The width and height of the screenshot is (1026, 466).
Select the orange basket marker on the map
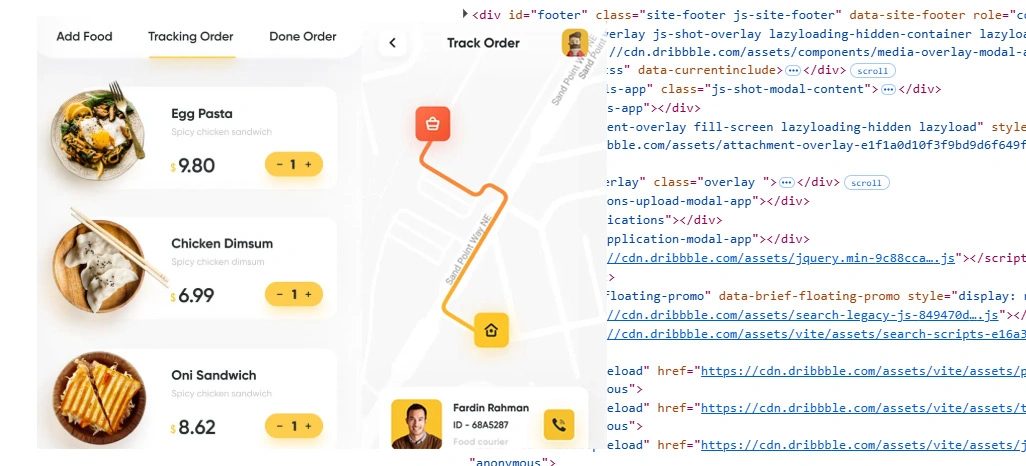click(433, 124)
